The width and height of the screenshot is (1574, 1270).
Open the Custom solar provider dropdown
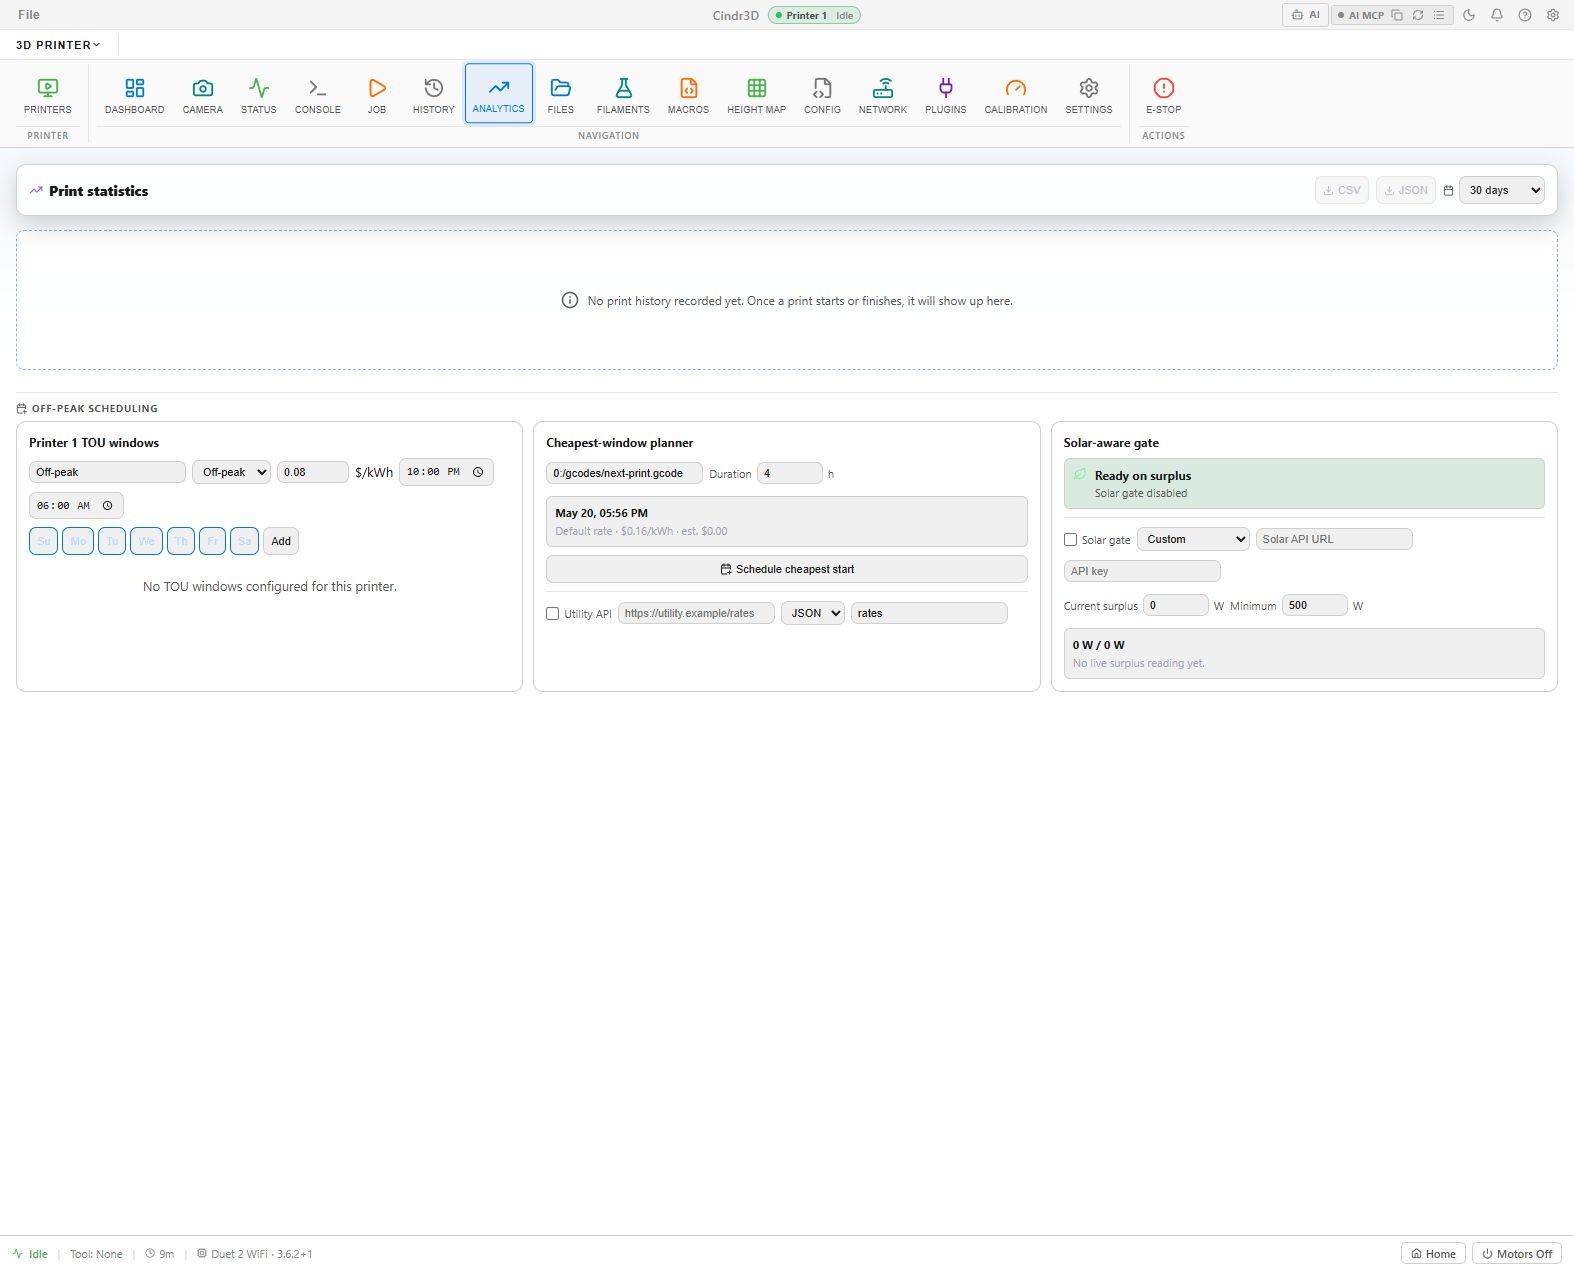coord(1193,539)
